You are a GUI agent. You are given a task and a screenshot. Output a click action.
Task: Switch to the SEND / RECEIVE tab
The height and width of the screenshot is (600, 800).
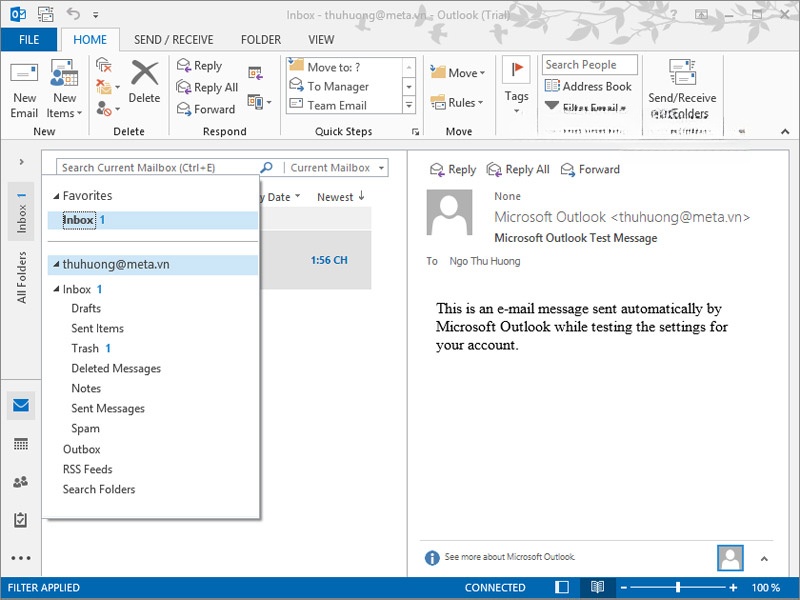[x=173, y=39]
